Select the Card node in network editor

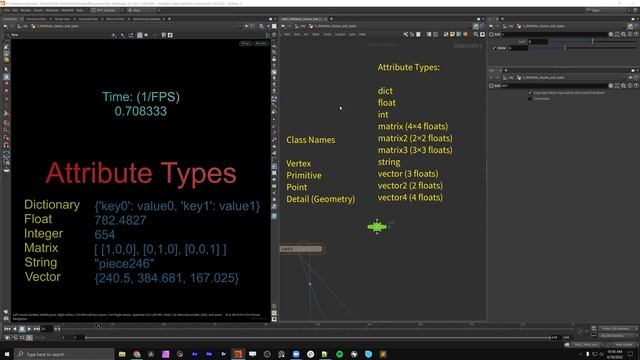[301, 249]
